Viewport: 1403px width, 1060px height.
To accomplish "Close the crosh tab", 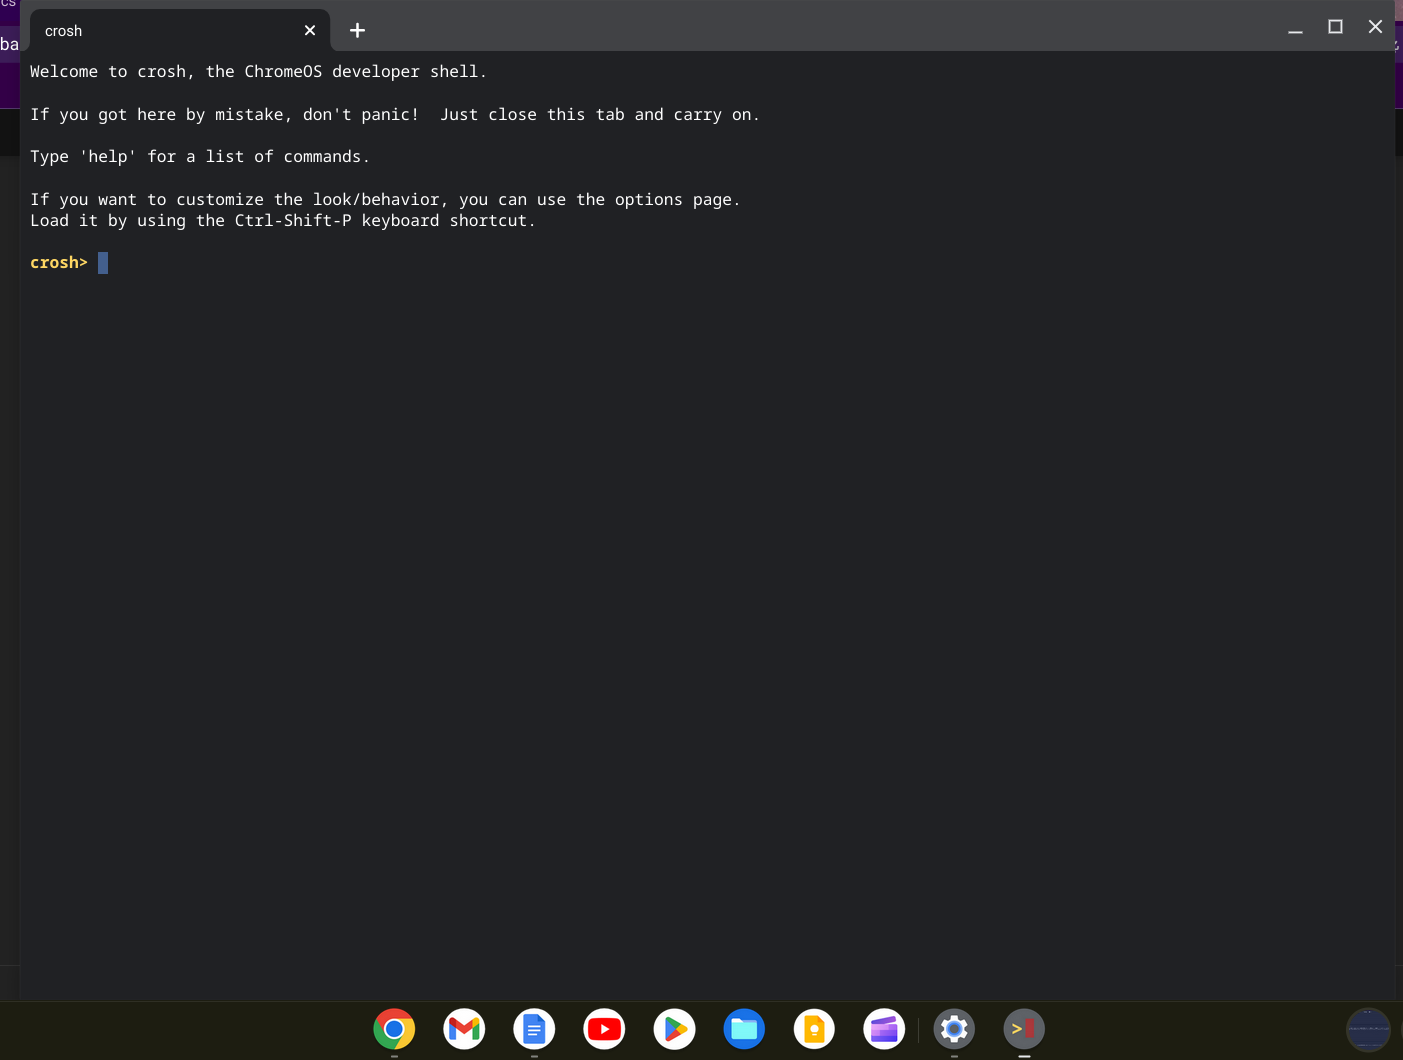I will [310, 31].
